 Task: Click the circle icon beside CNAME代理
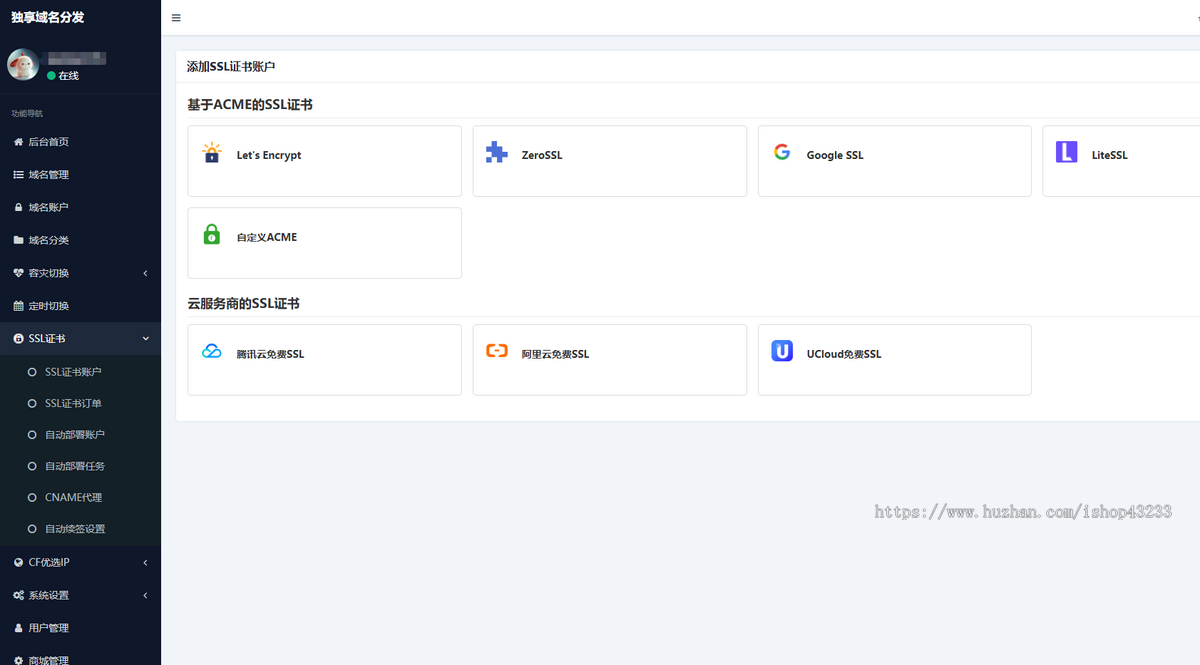(32, 497)
